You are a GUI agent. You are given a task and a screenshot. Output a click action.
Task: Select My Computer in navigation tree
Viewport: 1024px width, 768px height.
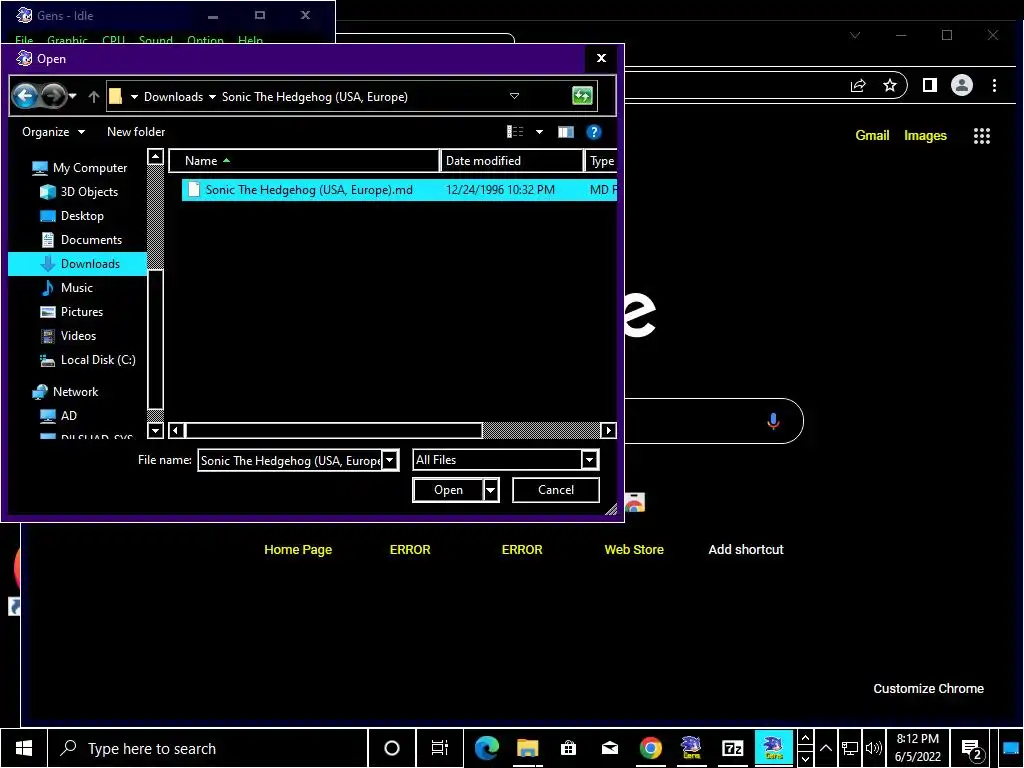pos(79,168)
